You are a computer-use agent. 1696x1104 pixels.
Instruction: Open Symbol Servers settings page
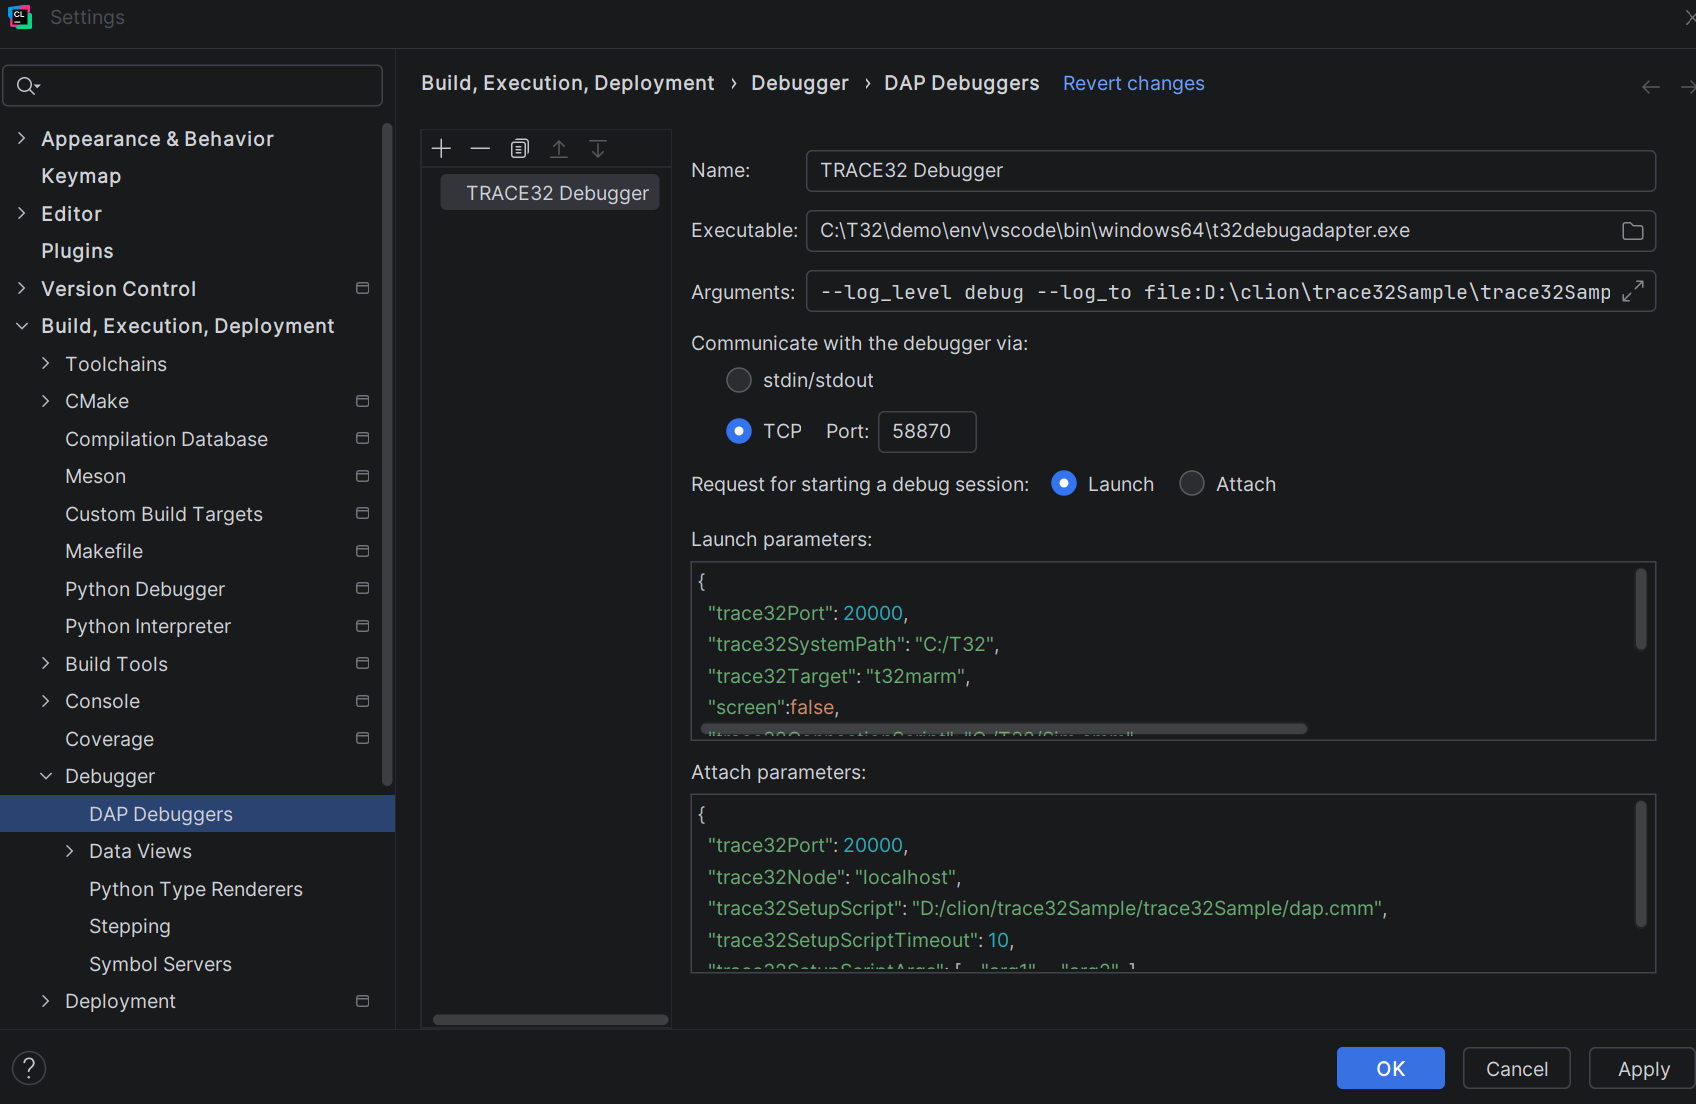(x=160, y=964)
